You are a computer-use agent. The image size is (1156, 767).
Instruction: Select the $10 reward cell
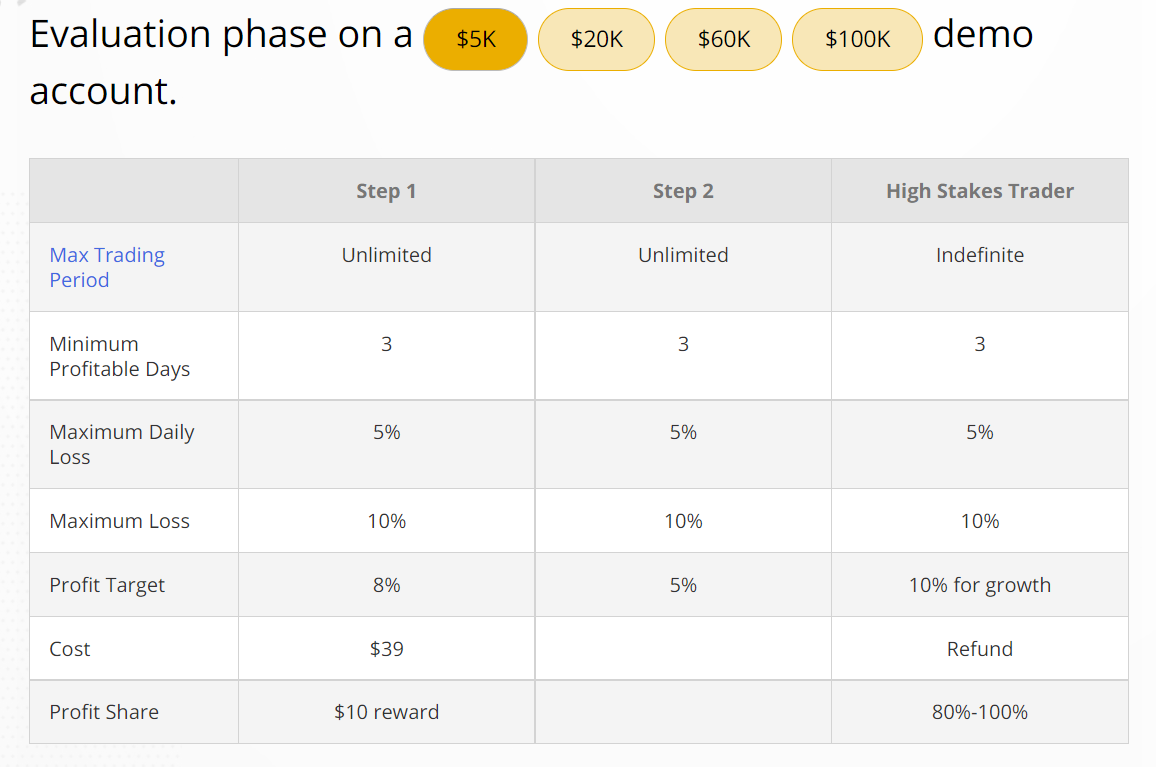(386, 712)
